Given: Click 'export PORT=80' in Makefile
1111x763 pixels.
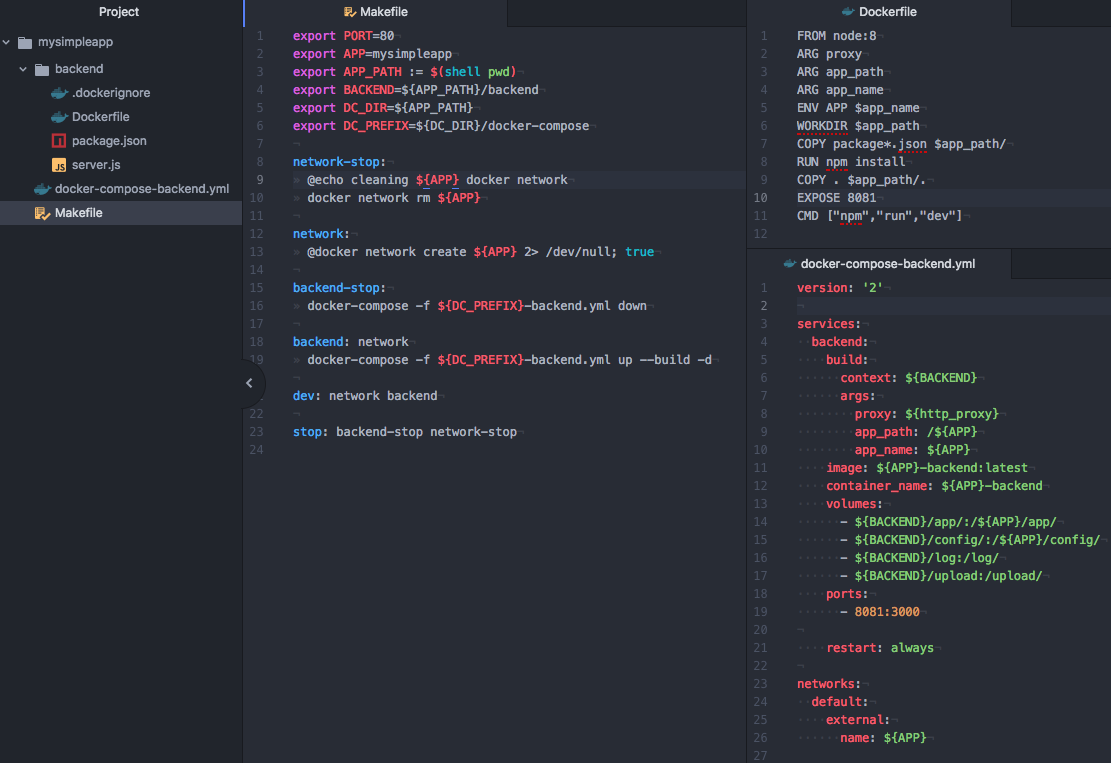Looking at the screenshot, I should click(x=344, y=36).
